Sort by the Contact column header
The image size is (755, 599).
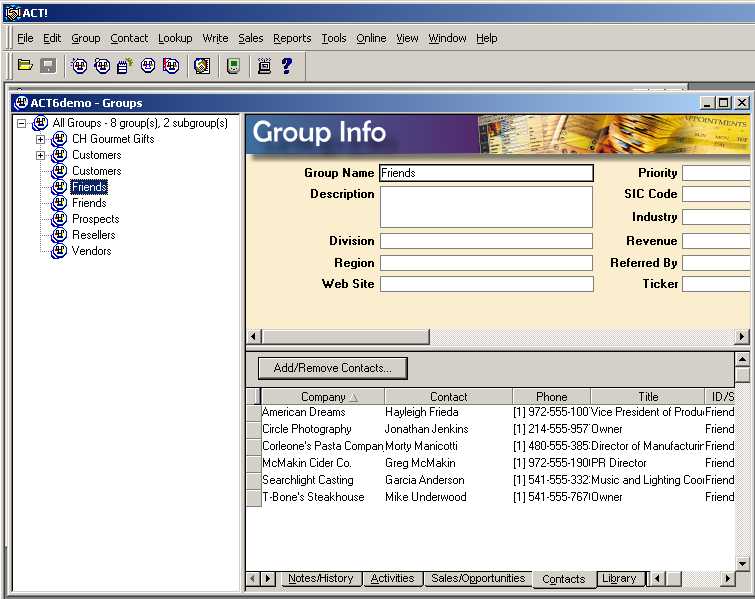click(448, 397)
